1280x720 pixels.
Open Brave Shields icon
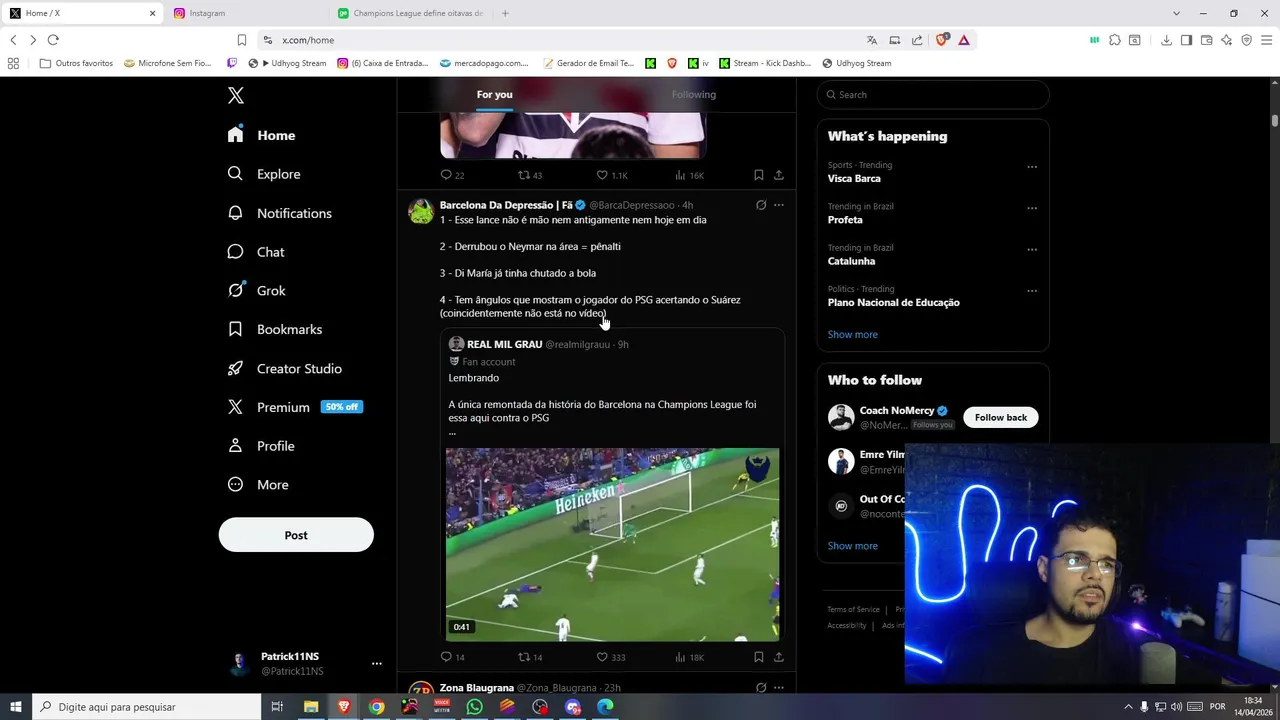(942, 40)
